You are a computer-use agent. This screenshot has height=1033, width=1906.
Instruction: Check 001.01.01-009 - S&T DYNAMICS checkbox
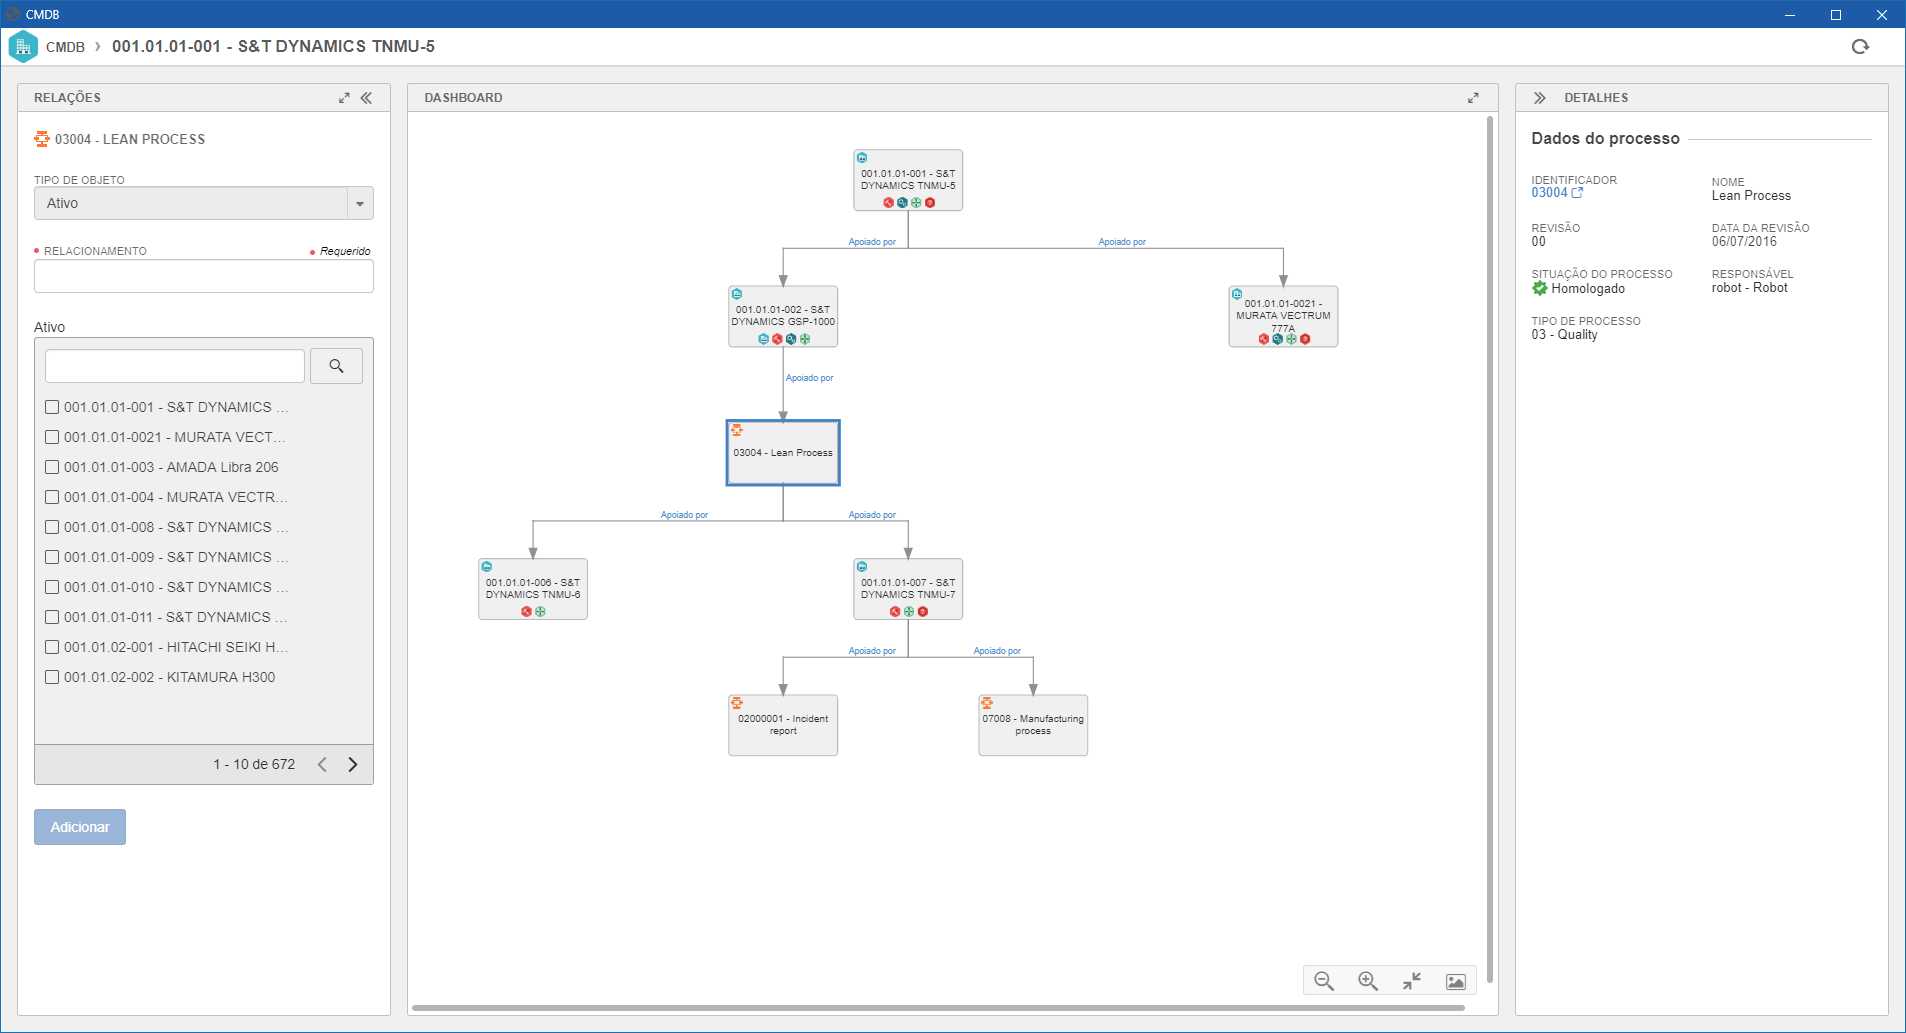point(52,557)
